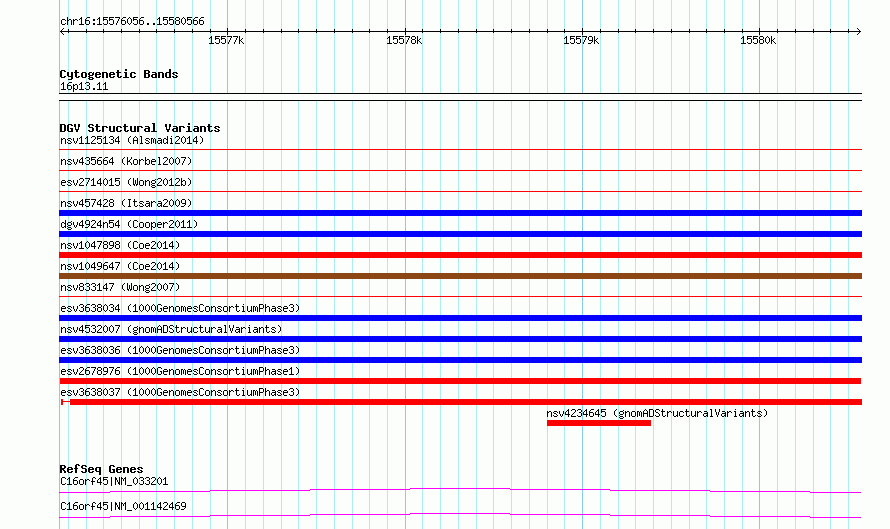Click the left arrowhead of the ruler
The width and height of the screenshot is (890, 529).
point(62,32)
